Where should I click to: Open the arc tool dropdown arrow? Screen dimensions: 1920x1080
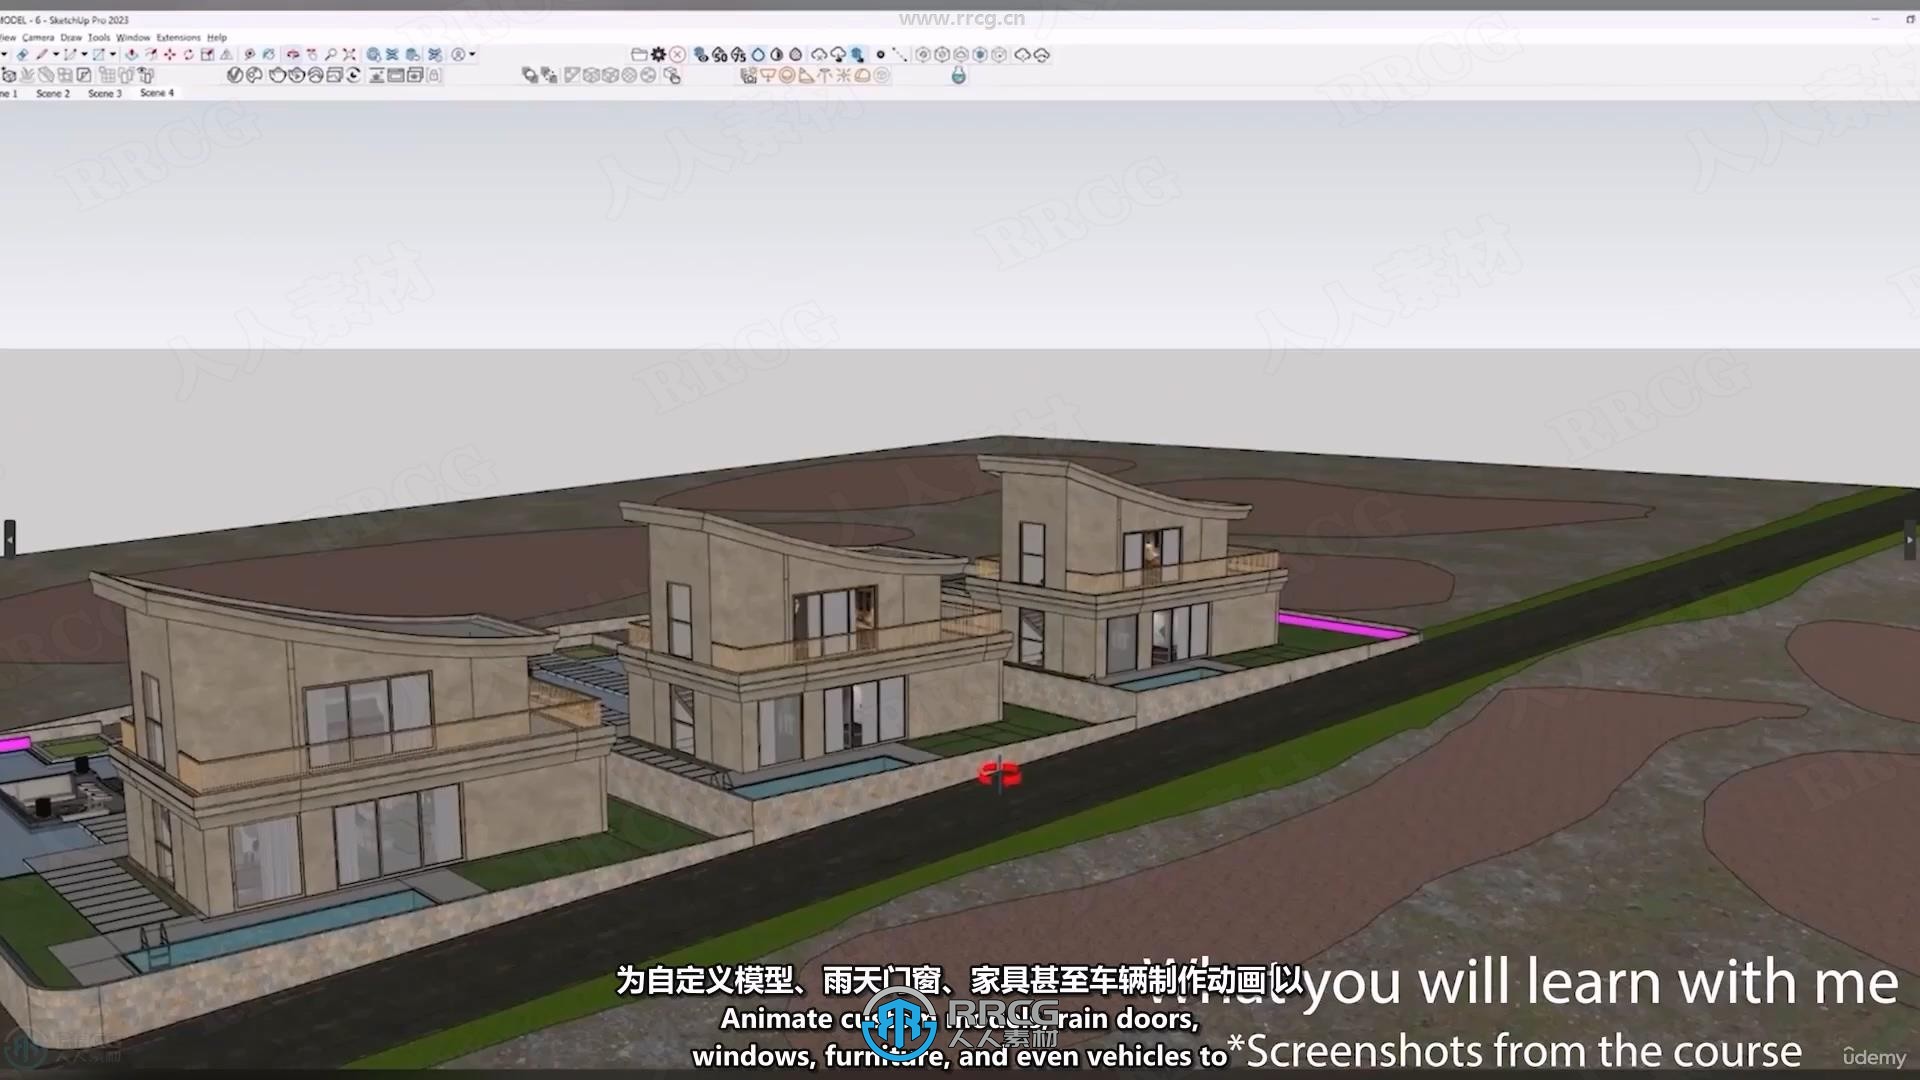tap(84, 54)
